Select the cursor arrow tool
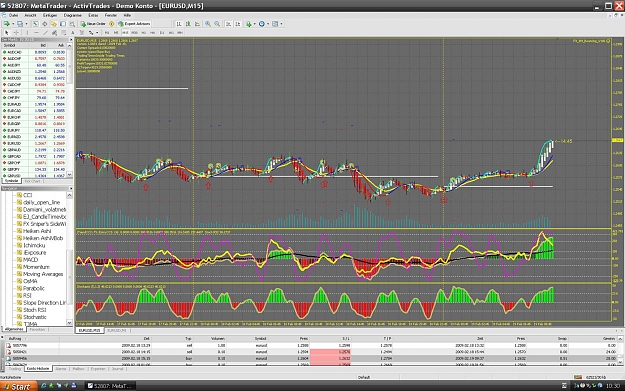Image resolution: width=625 pixels, height=391 pixels. coord(6,32)
